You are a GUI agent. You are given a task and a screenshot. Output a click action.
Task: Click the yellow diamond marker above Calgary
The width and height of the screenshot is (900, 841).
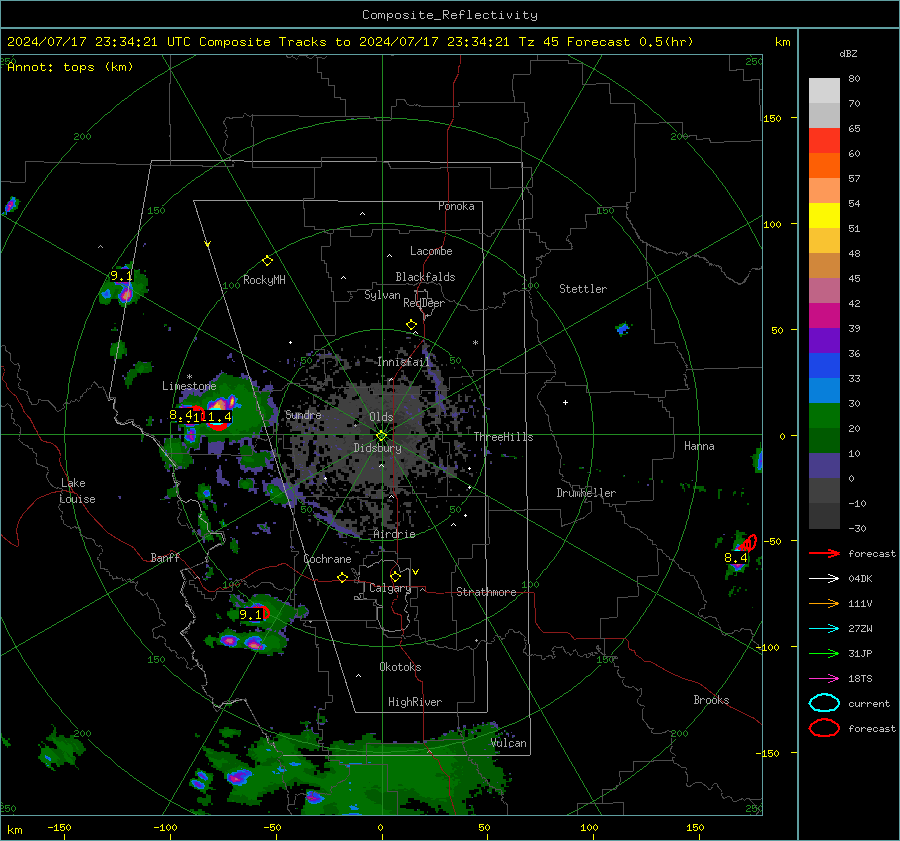pos(395,576)
